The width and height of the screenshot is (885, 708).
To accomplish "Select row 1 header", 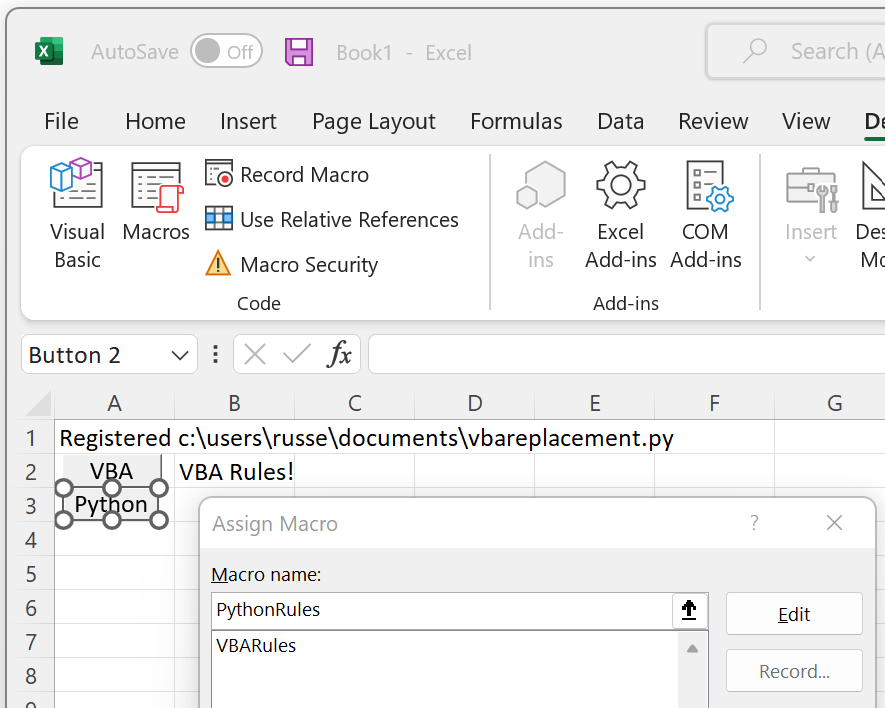I will click(x=30, y=438).
